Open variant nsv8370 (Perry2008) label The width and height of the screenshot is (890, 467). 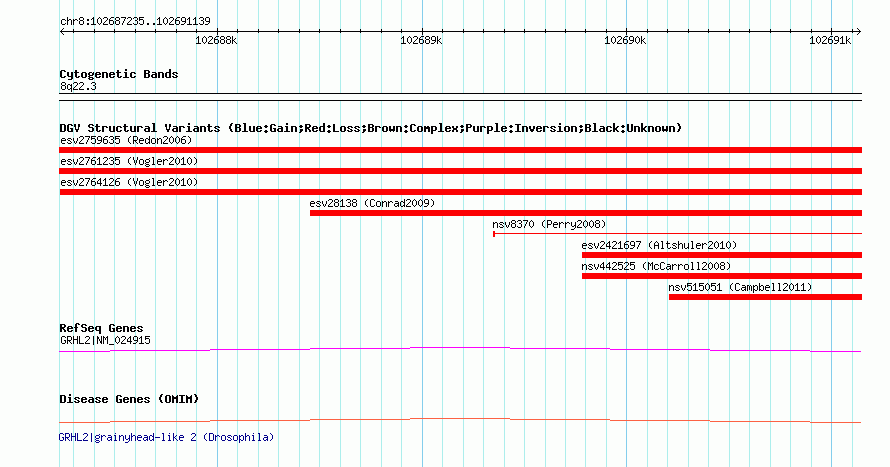point(549,224)
